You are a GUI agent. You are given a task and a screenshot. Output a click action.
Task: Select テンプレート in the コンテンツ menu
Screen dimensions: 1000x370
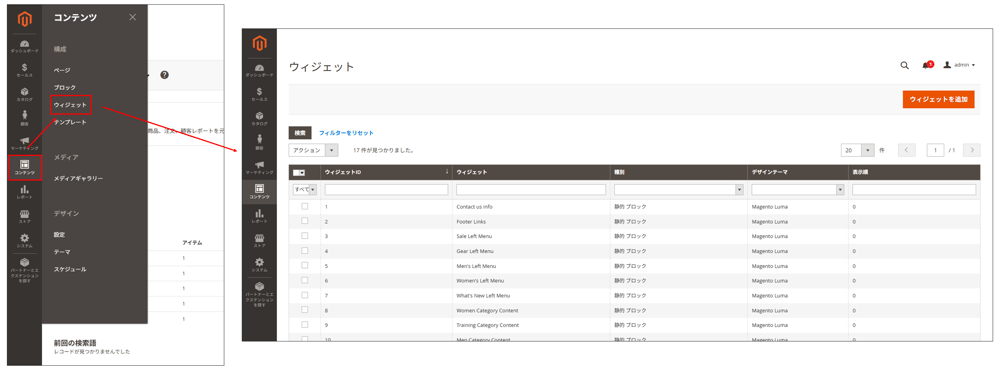point(70,122)
